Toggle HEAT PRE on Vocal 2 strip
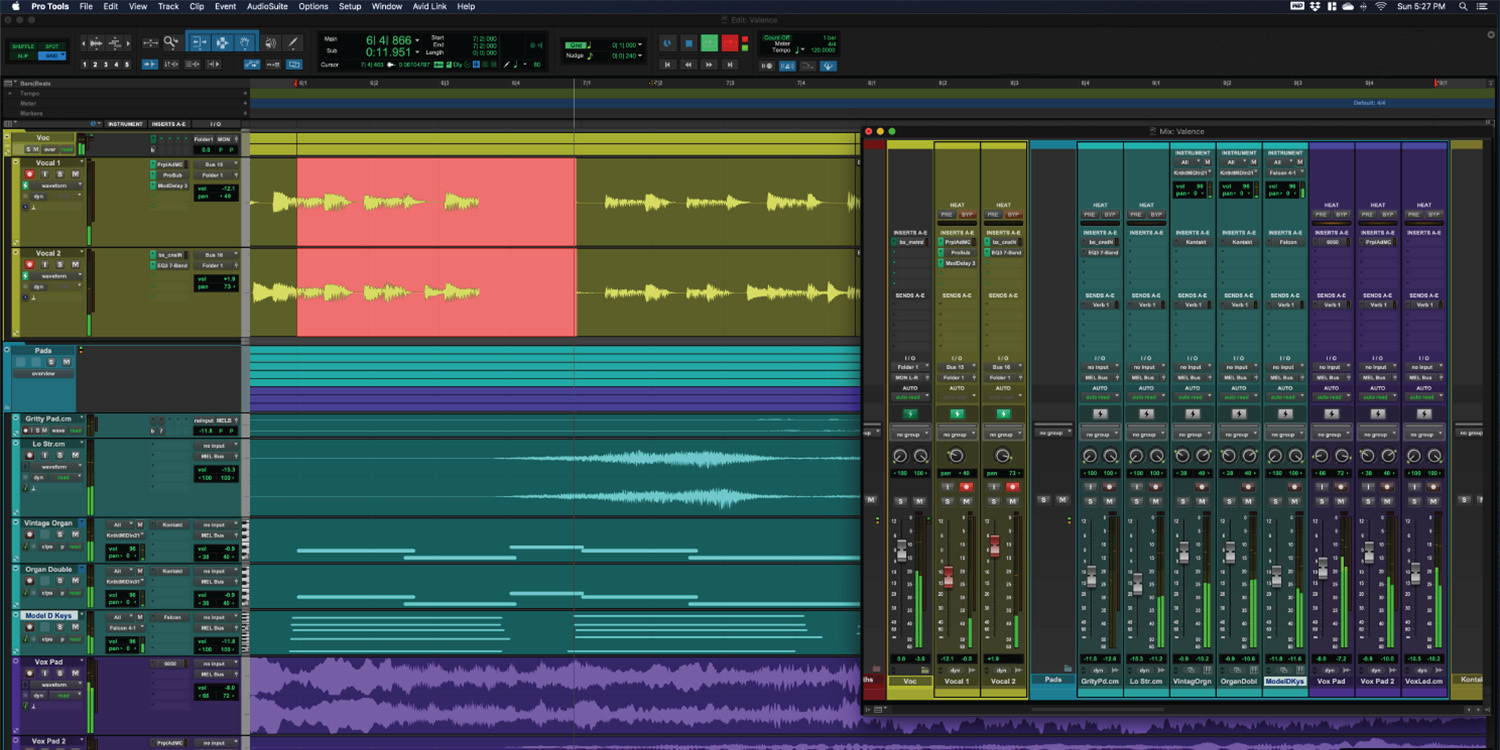The width and height of the screenshot is (1500, 750). [x=995, y=214]
